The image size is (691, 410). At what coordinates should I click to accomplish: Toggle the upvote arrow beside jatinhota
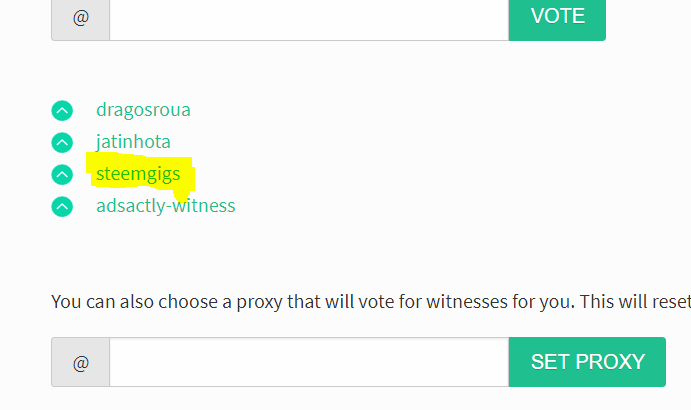[62, 142]
